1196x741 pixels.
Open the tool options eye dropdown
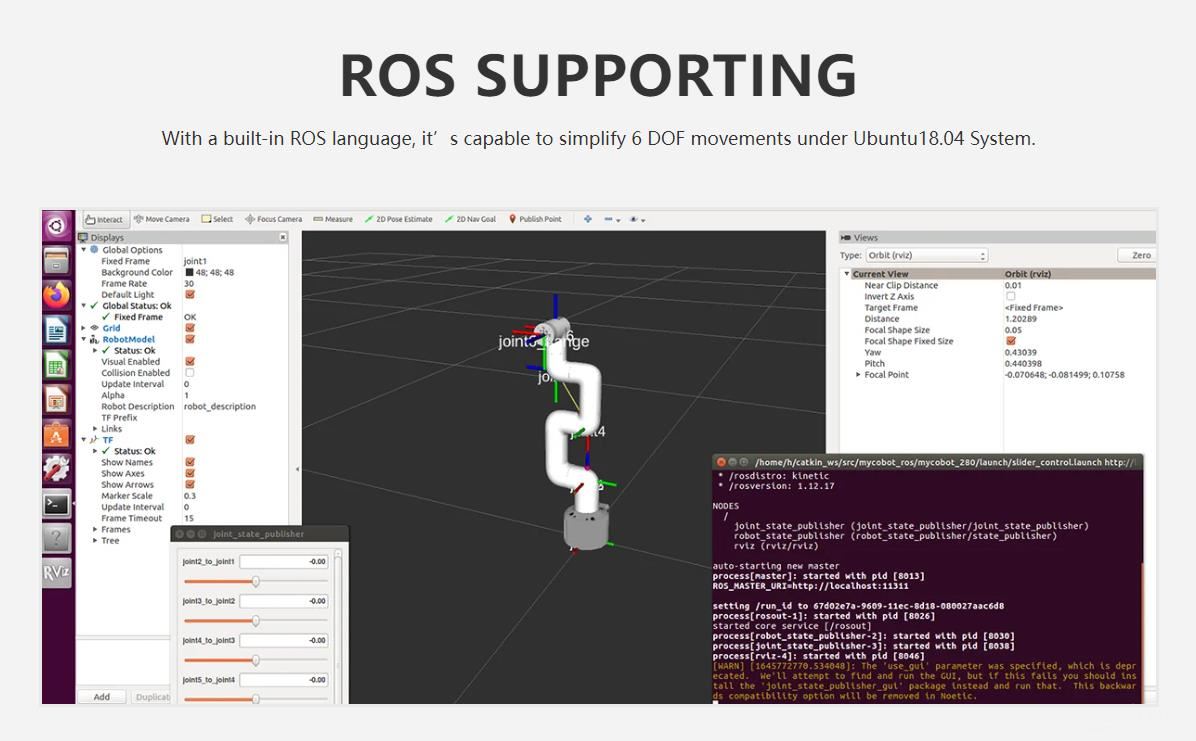pyautogui.click(x=637, y=220)
